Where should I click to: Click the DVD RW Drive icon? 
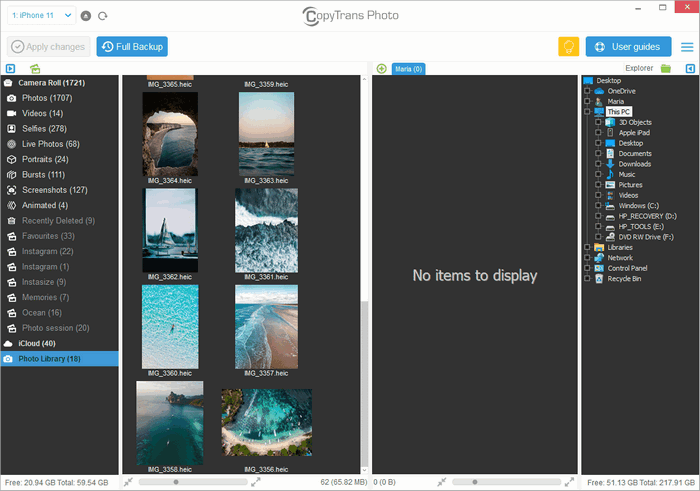(610, 237)
